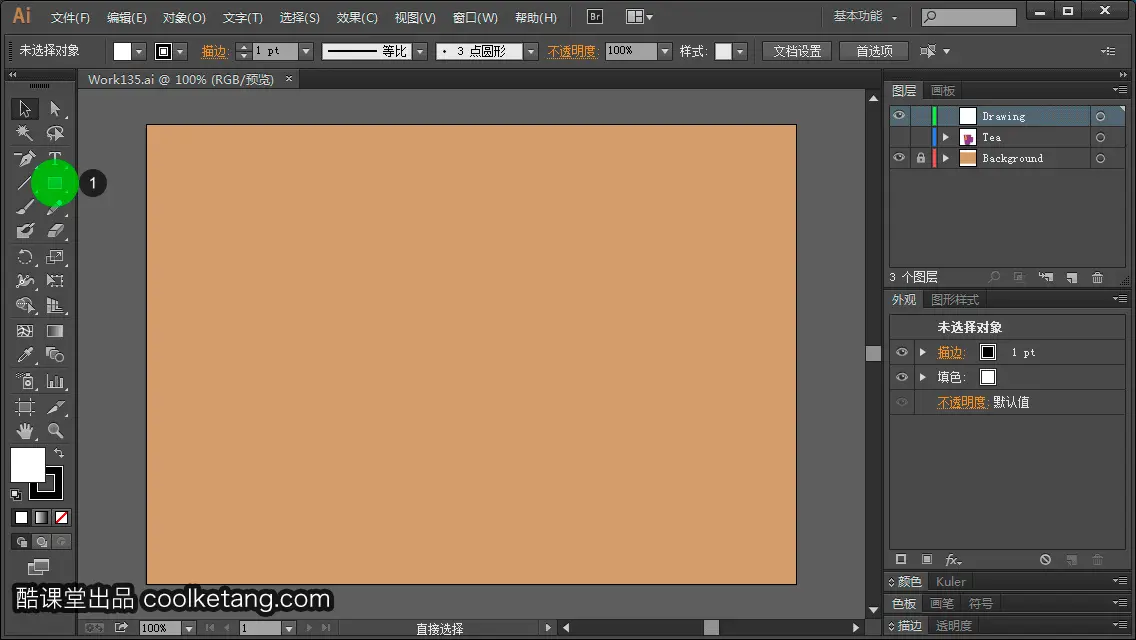Switch to the 画板 tab
The height and width of the screenshot is (640, 1136).
pos(943,91)
